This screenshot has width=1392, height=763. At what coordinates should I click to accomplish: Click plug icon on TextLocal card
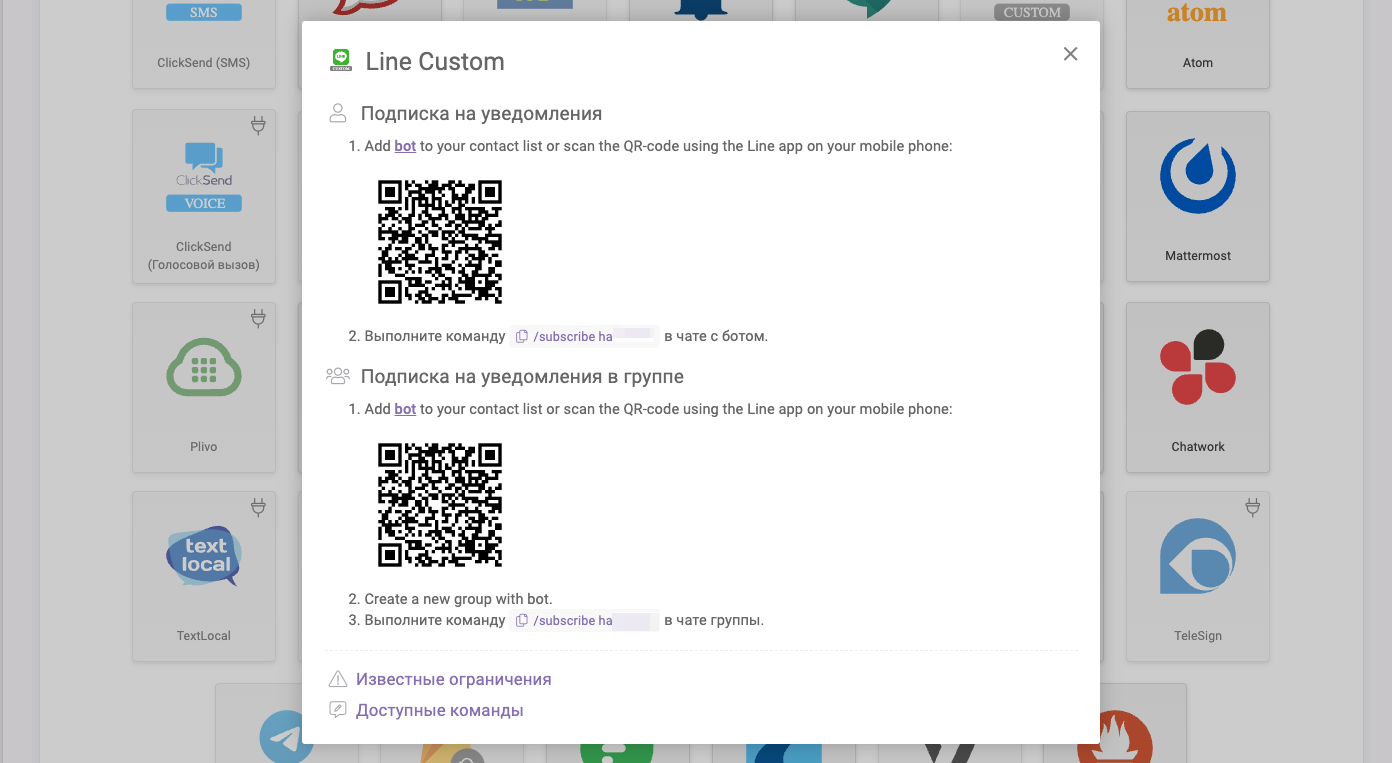tap(258, 508)
